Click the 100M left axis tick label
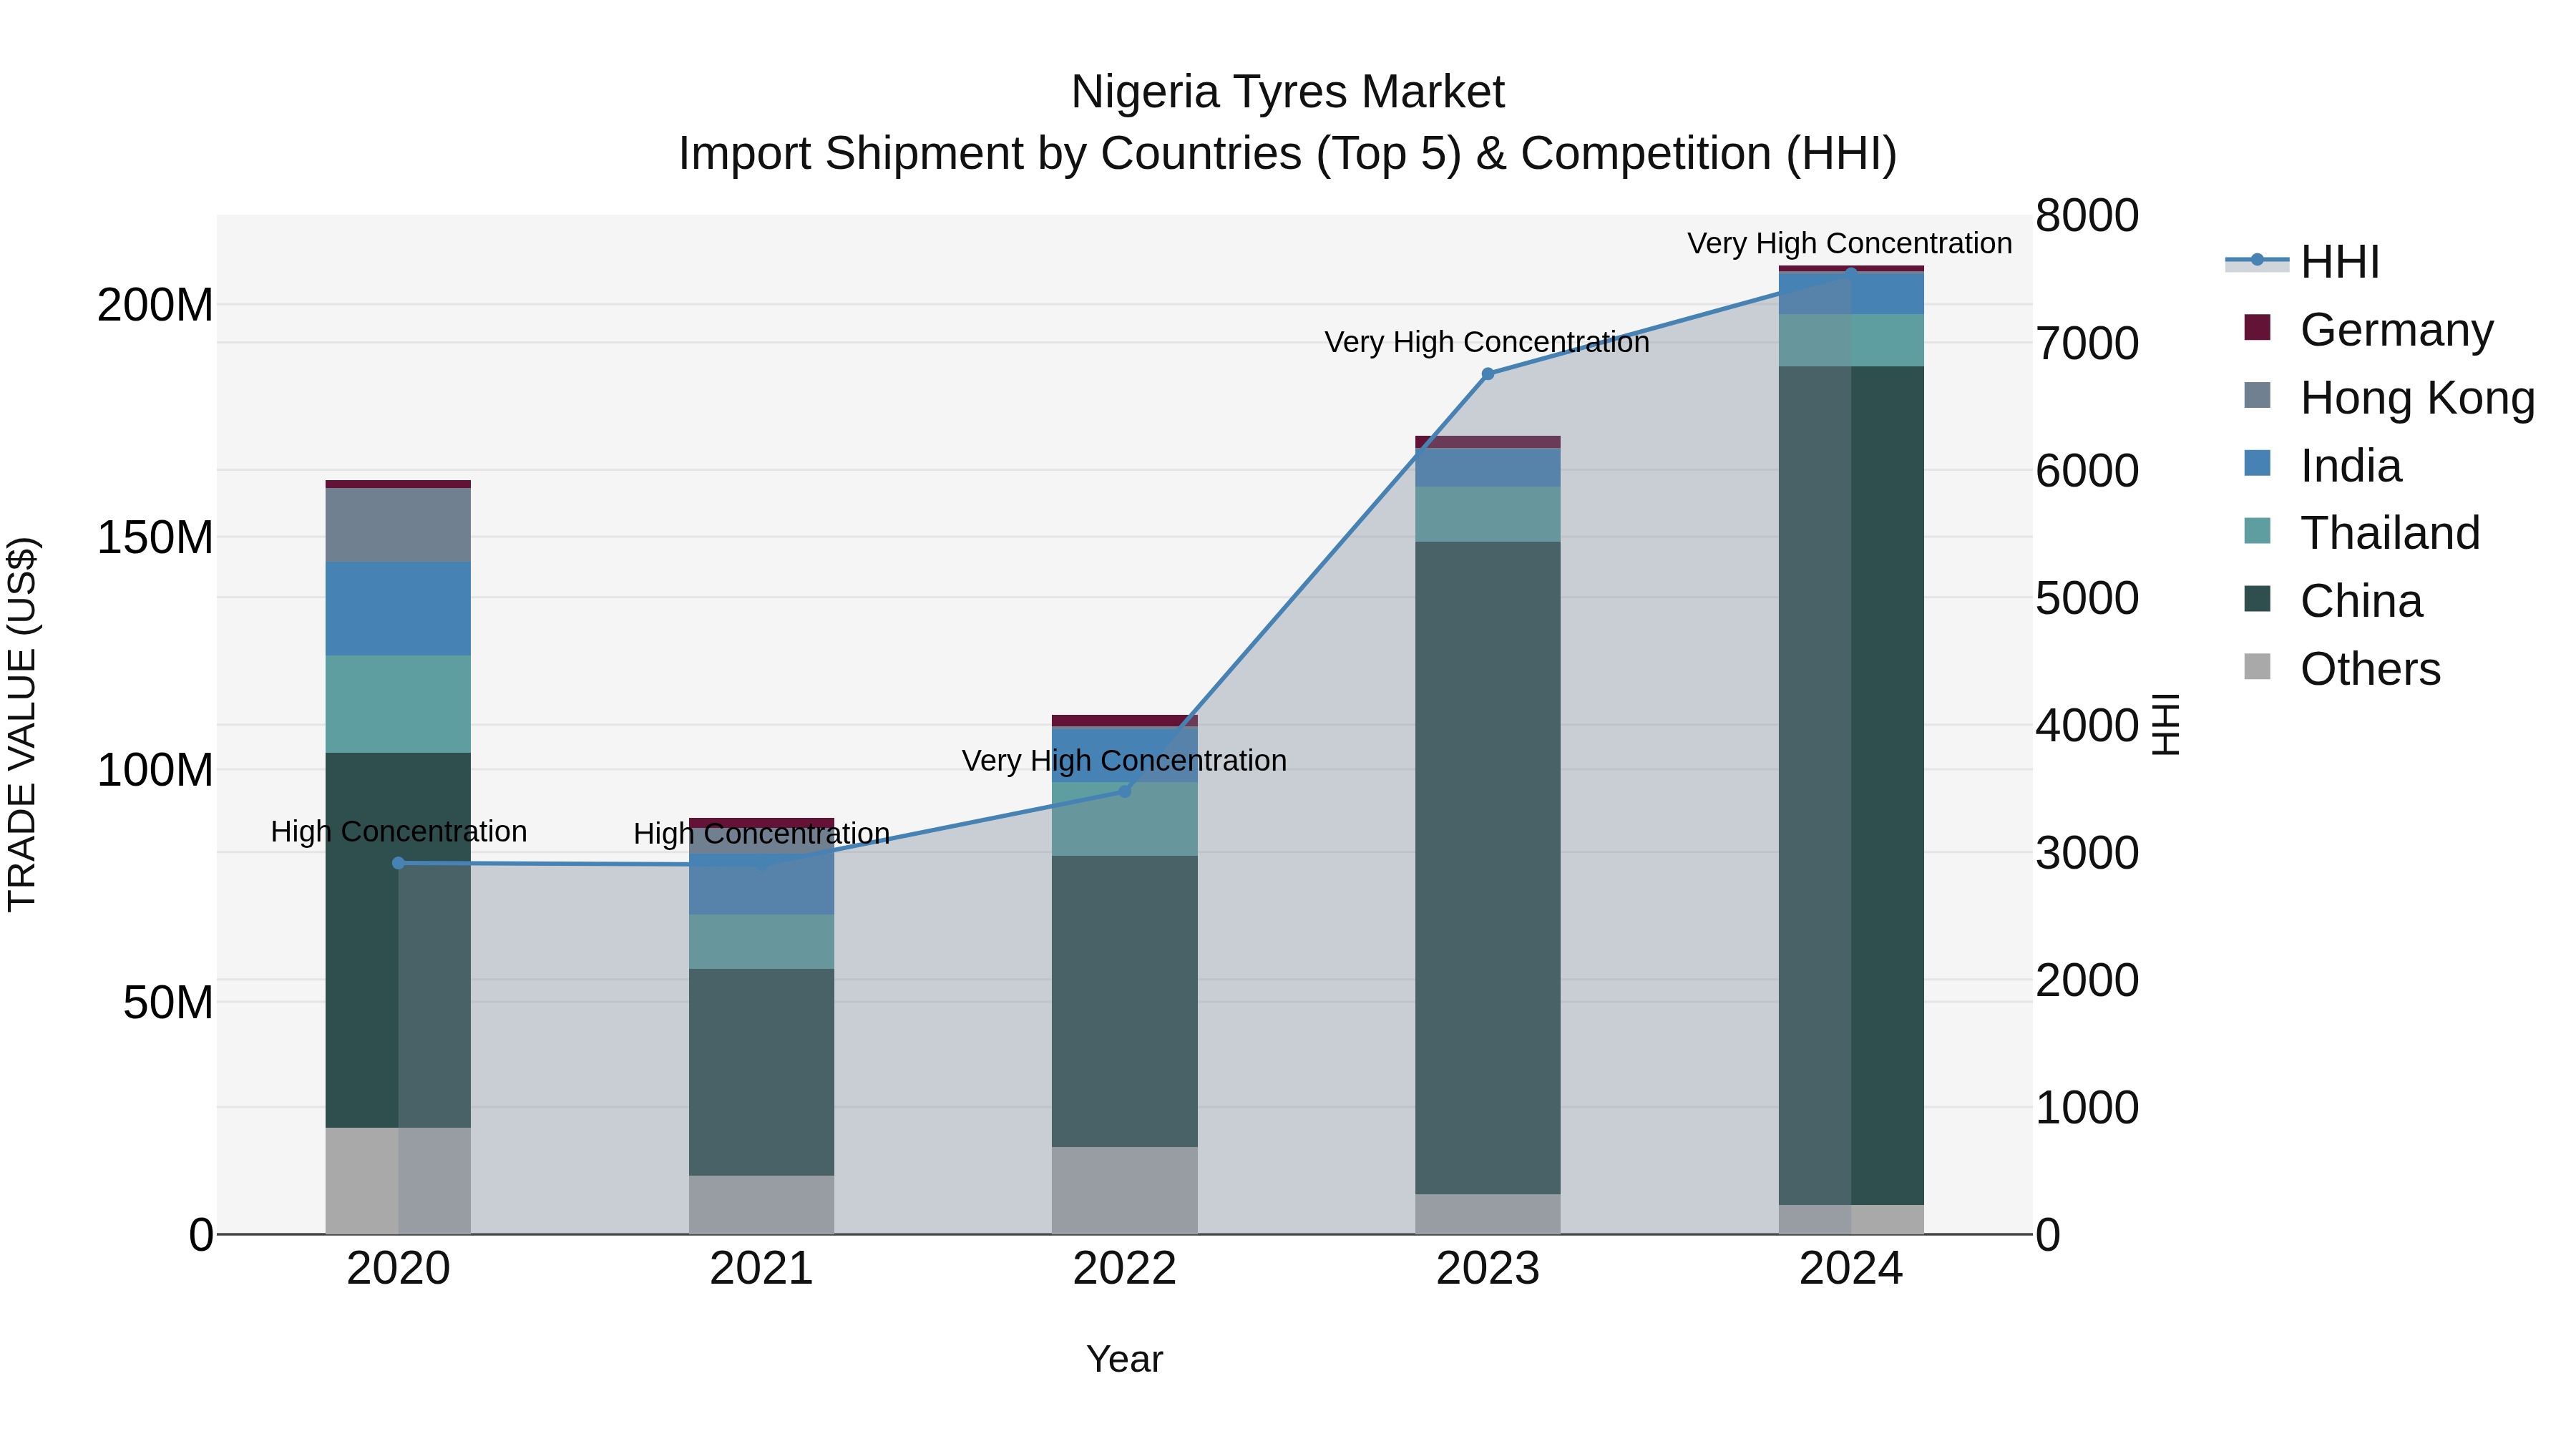2576x1449 pixels. 155,770
